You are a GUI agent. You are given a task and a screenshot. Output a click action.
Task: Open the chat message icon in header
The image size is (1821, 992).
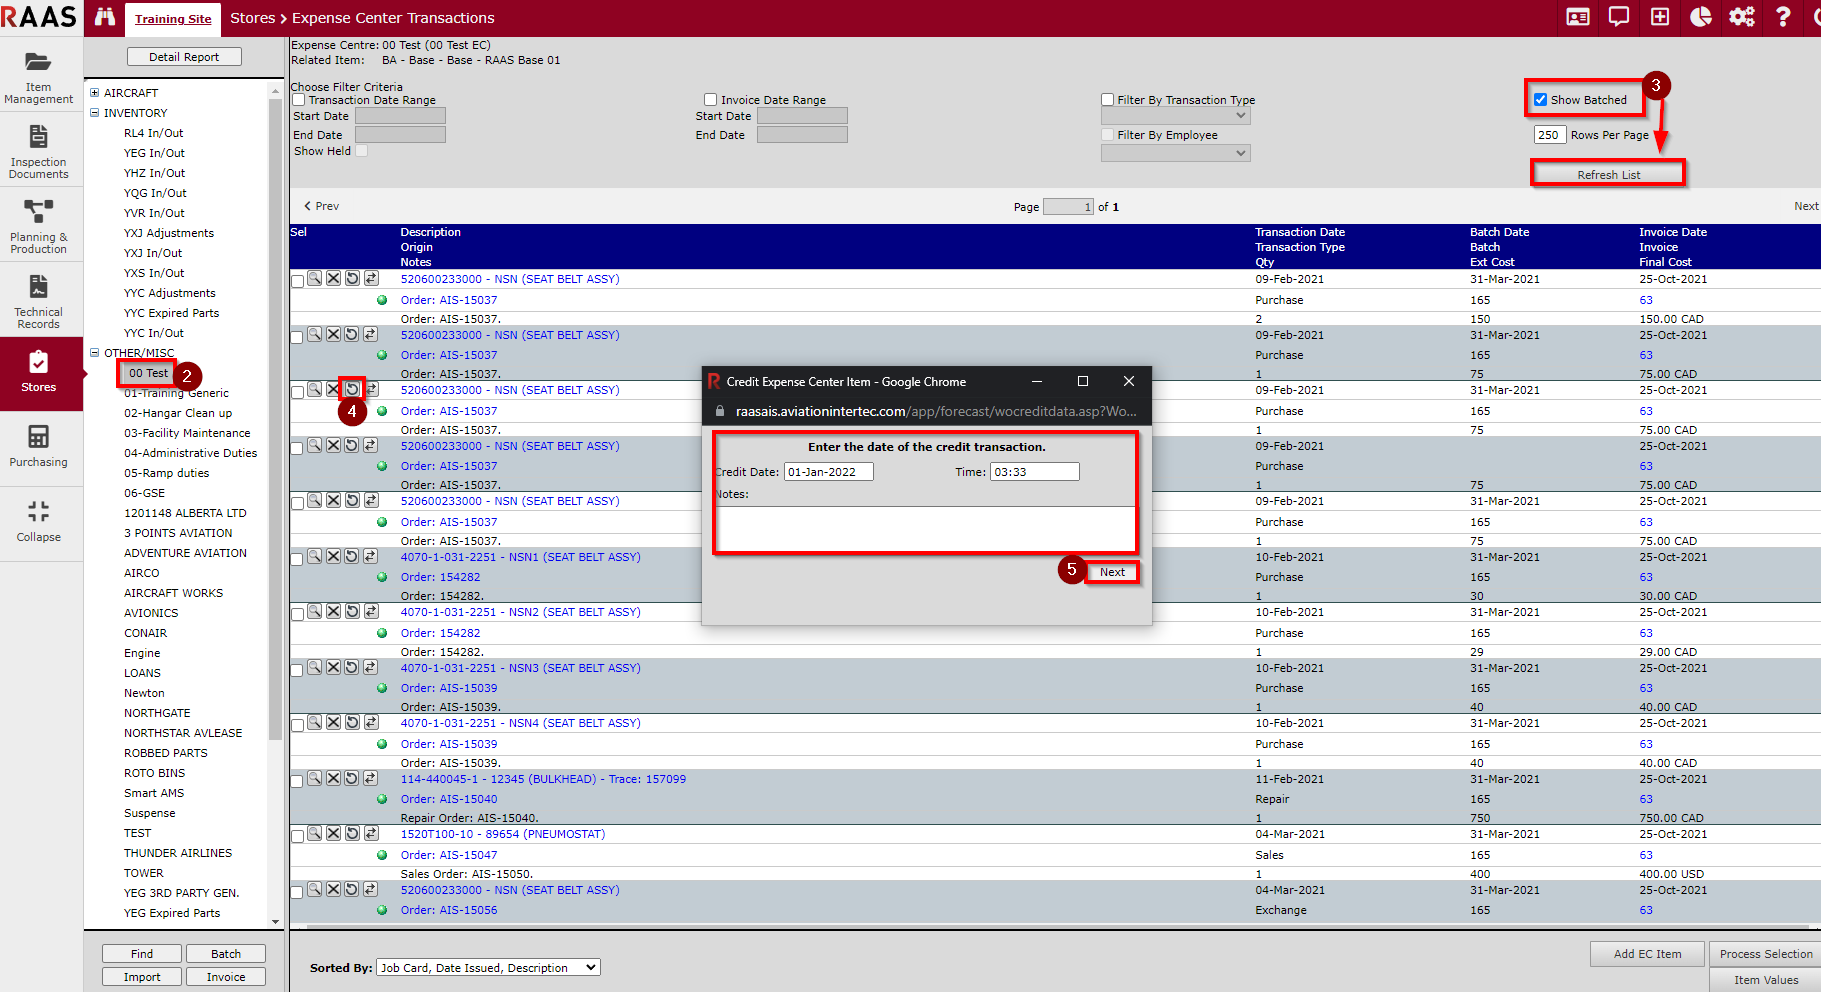click(1618, 17)
